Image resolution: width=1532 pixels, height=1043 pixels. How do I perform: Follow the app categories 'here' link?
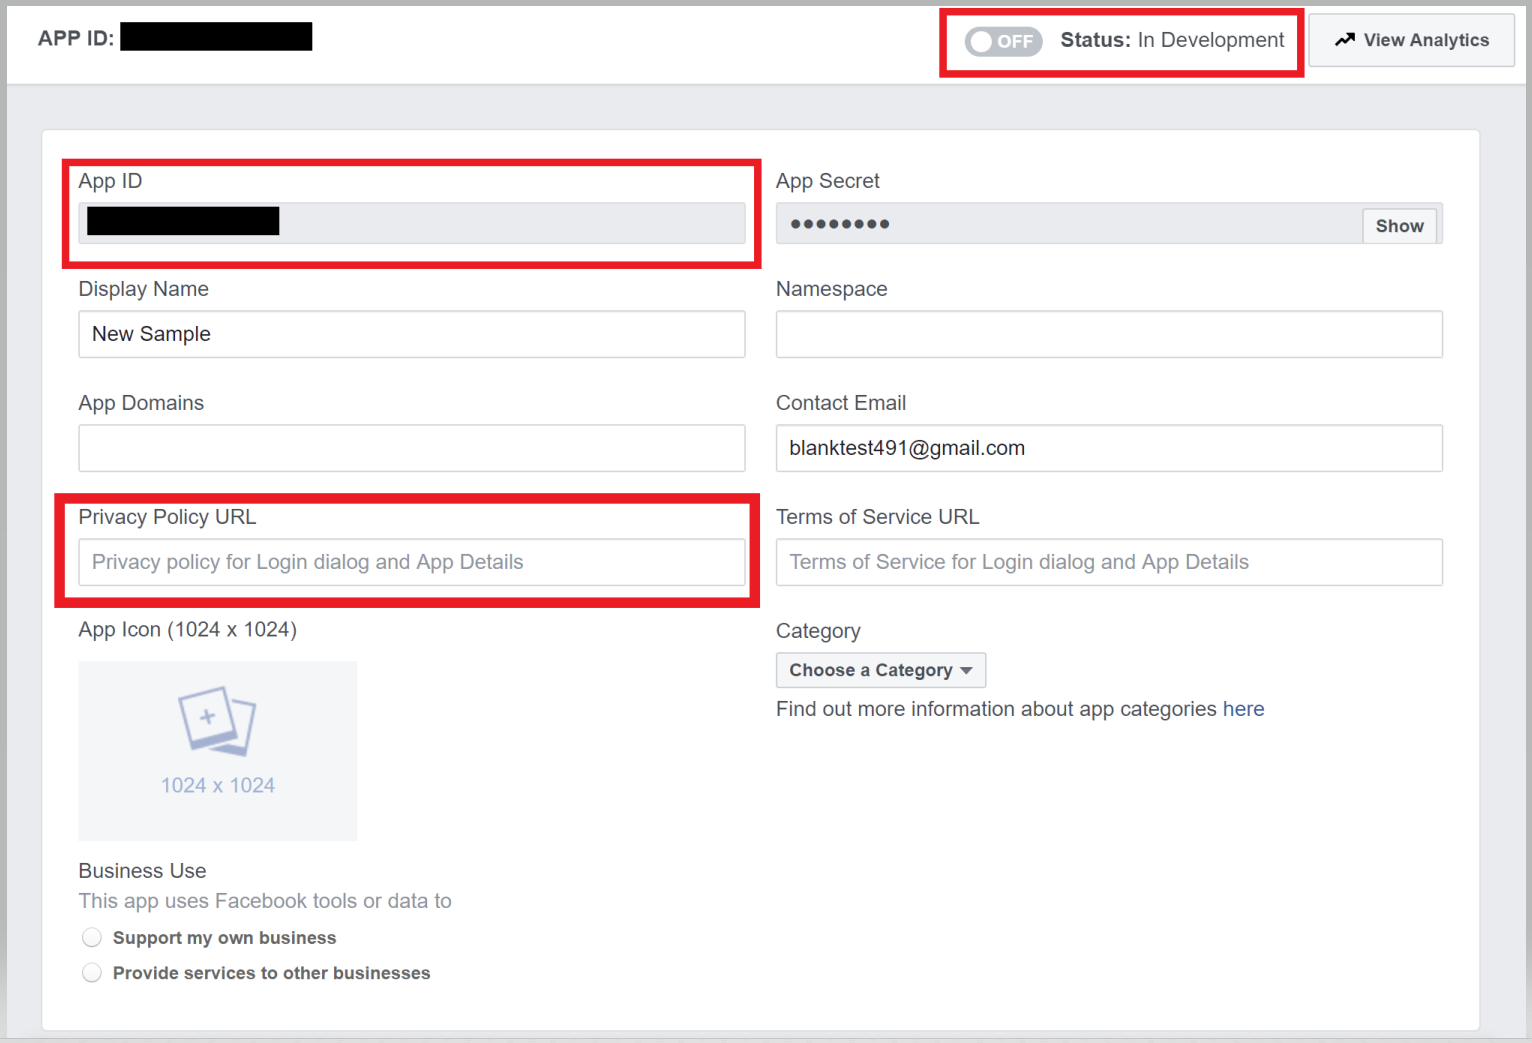[x=1243, y=709]
